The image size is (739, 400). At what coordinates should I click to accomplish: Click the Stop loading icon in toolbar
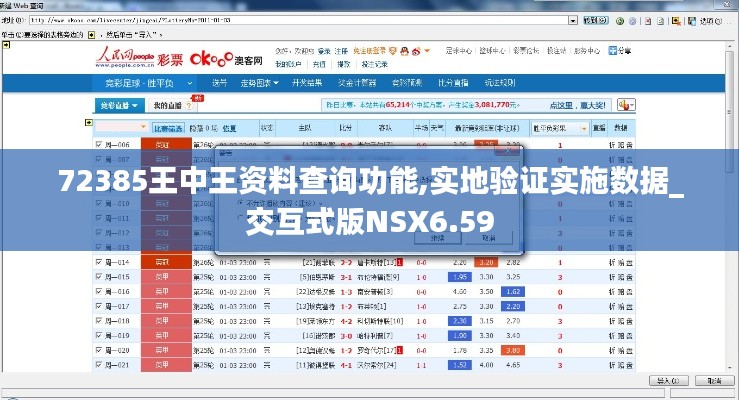coord(649,21)
